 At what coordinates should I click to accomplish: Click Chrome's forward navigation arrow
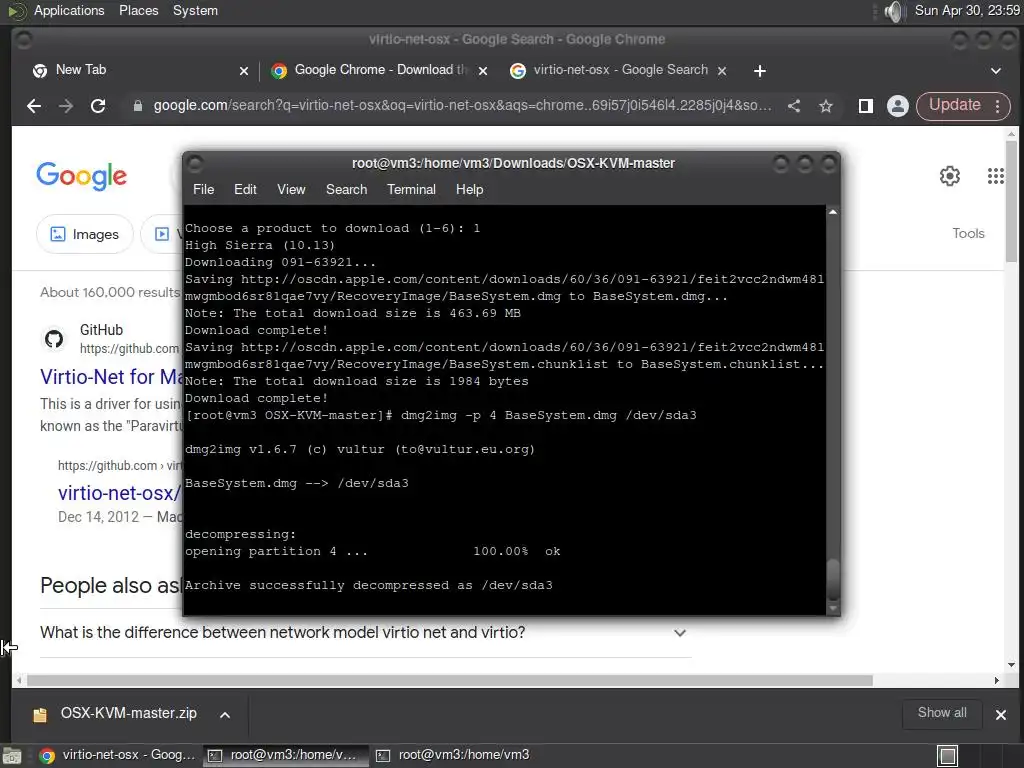click(x=66, y=106)
